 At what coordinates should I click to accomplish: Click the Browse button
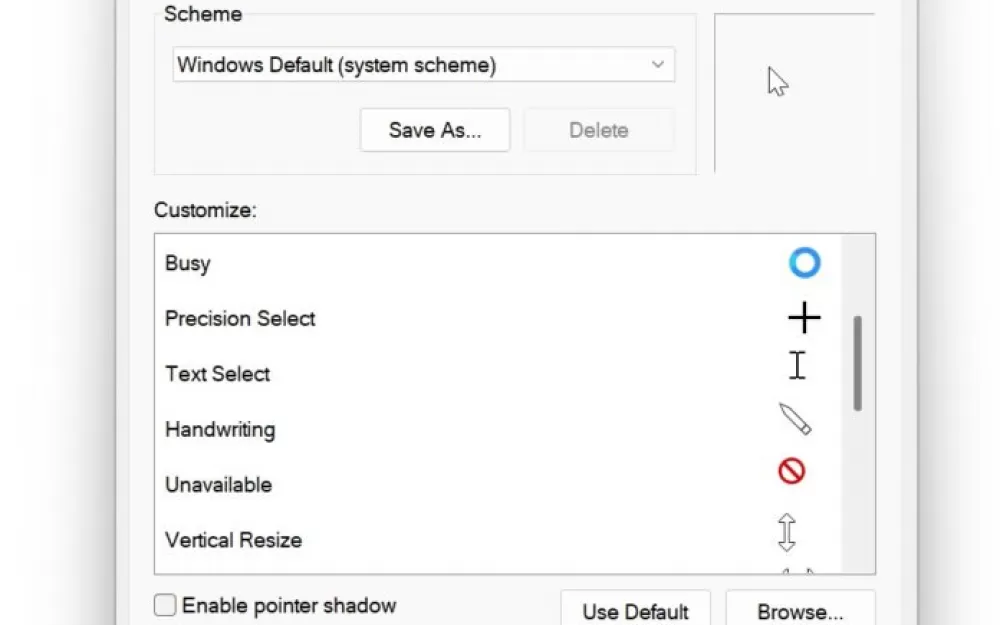pos(800,611)
